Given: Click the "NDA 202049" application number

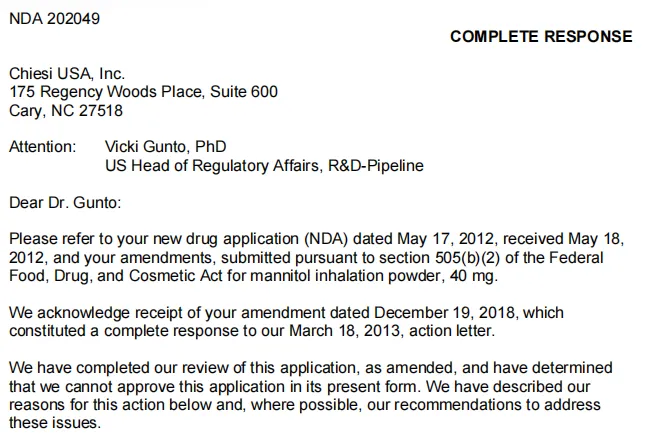Looking at the screenshot, I should pyautogui.click(x=54, y=18).
